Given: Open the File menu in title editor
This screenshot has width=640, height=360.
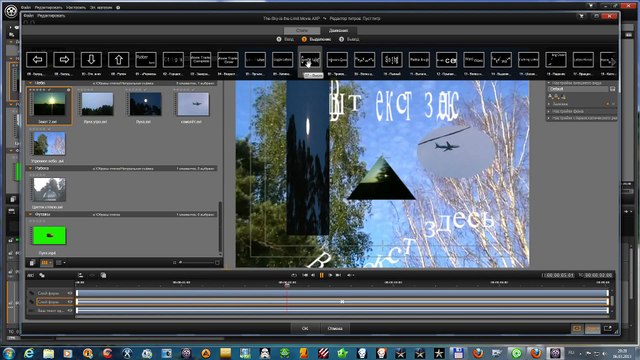Looking at the screenshot, I should [x=28, y=16].
